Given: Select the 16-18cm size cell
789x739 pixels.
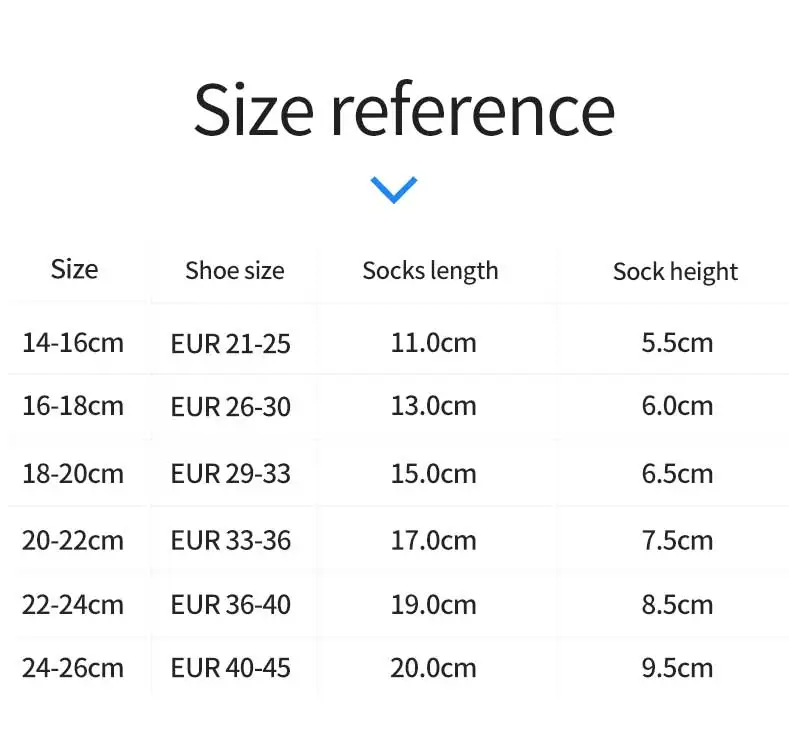Looking at the screenshot, I should pyautogui.click(x=73, y=406).
